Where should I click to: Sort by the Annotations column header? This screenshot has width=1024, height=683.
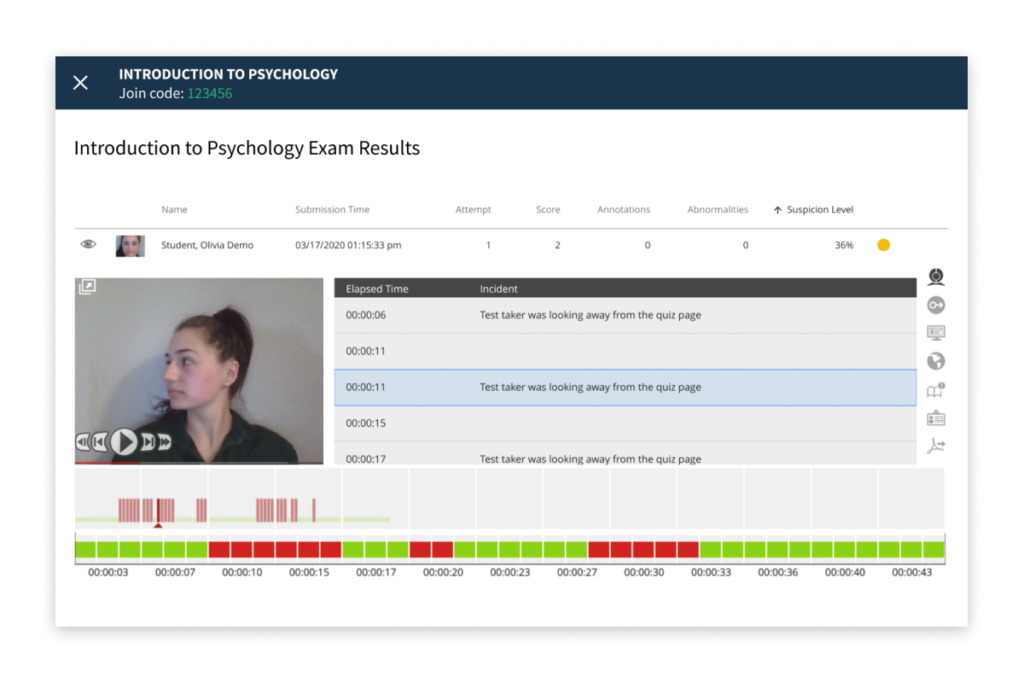click(x=624, y=210)
